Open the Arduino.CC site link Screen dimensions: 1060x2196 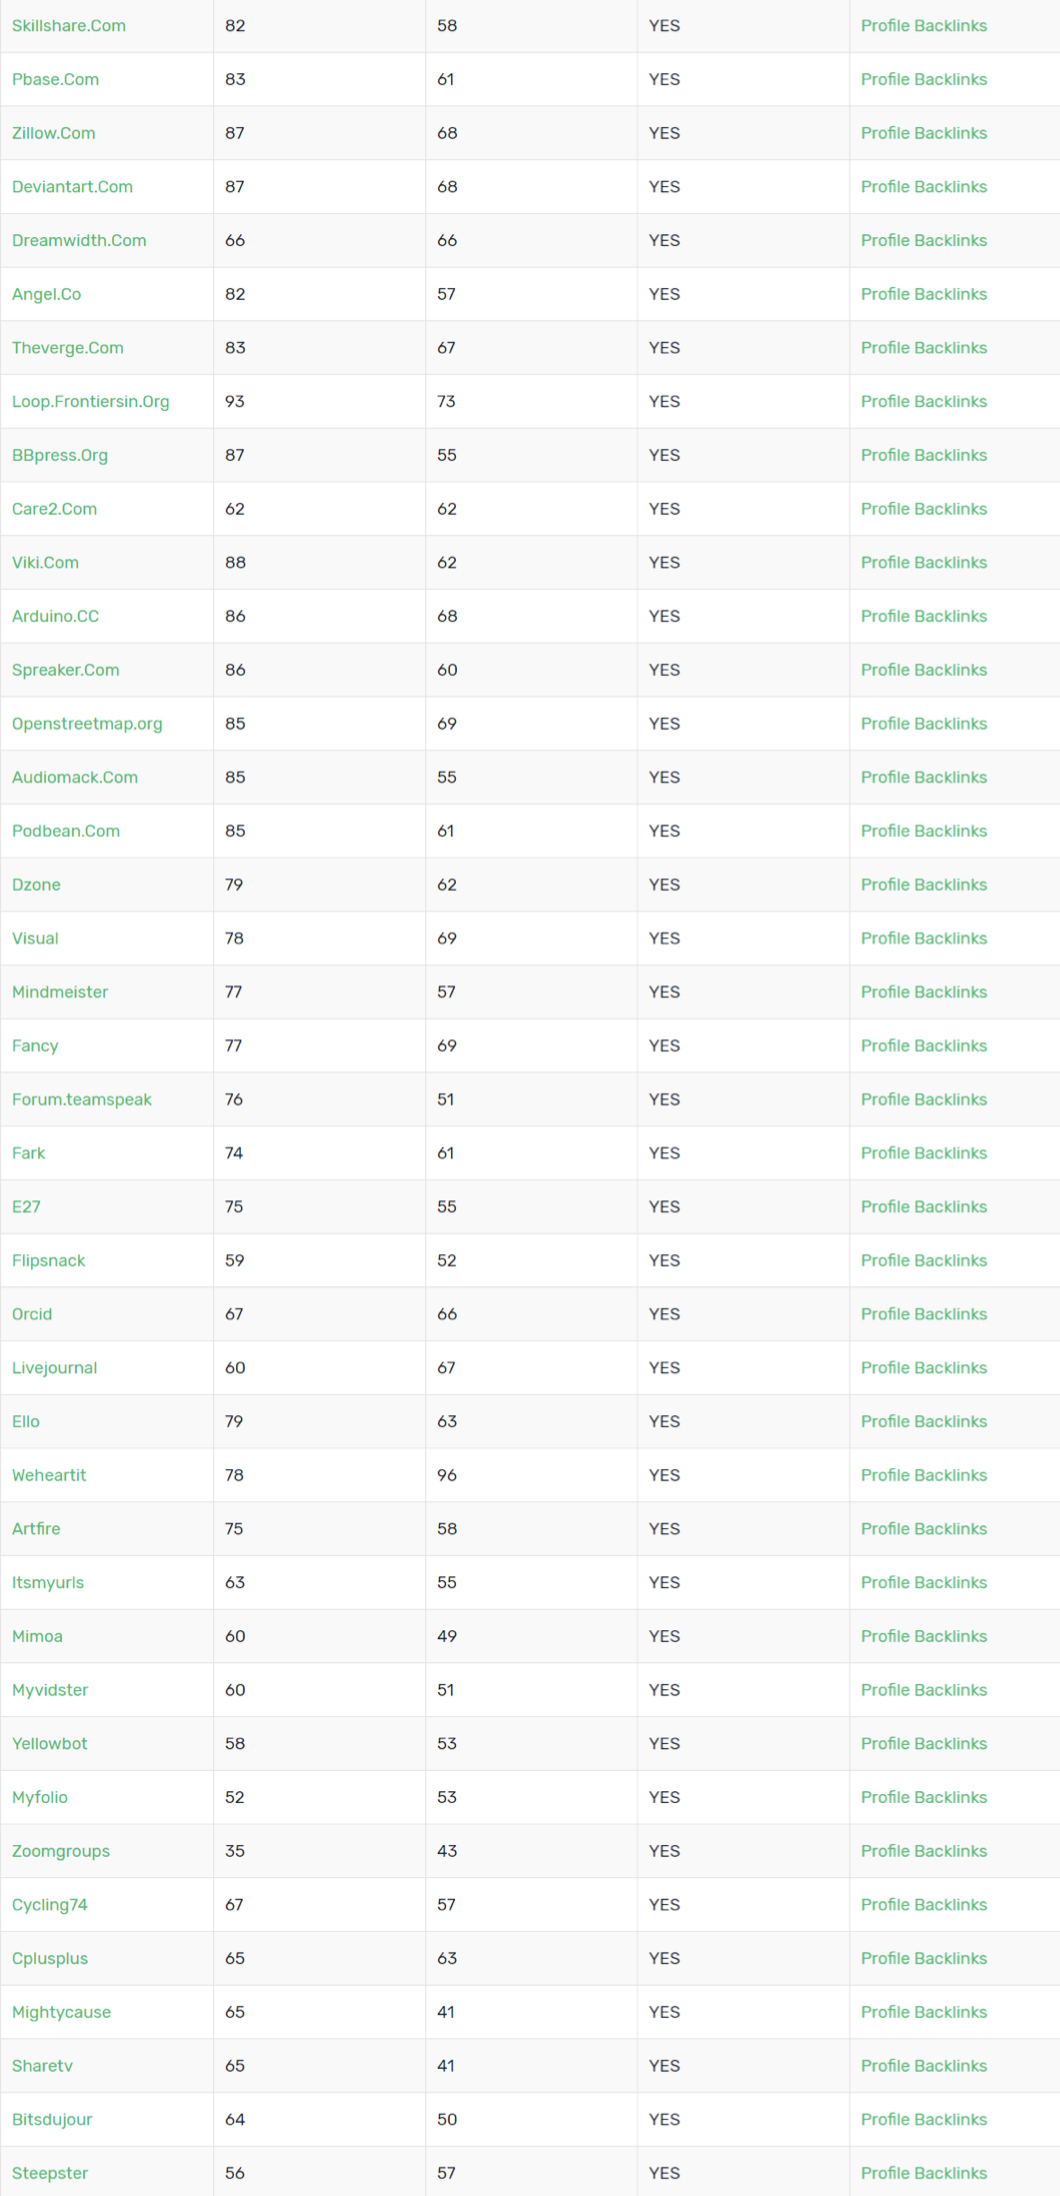tap(56, 616)
